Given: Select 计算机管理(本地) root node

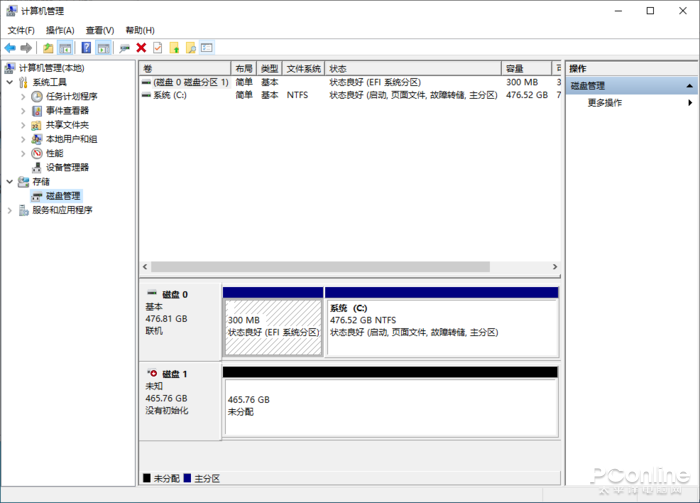Looking at the screenshot, I should point(51,68).
